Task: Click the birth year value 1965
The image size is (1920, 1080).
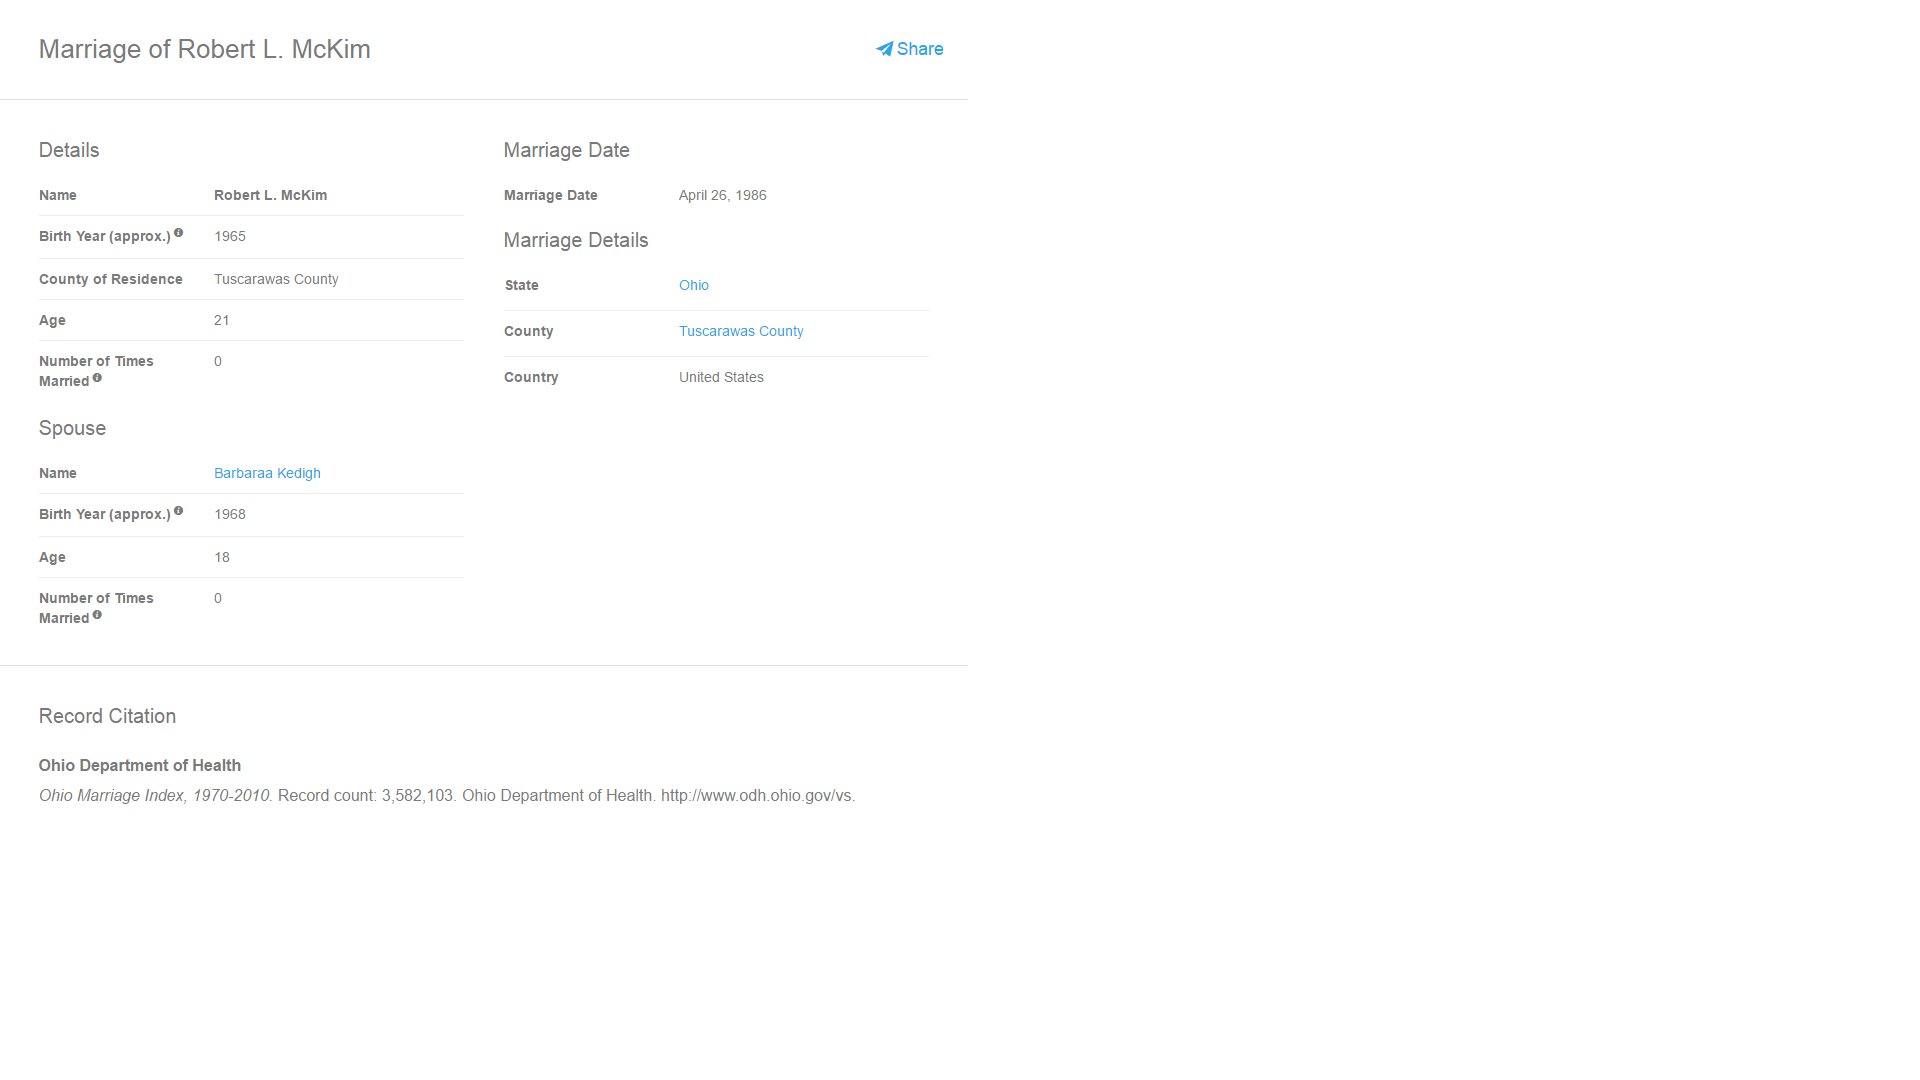Action: tap(230, 236)
